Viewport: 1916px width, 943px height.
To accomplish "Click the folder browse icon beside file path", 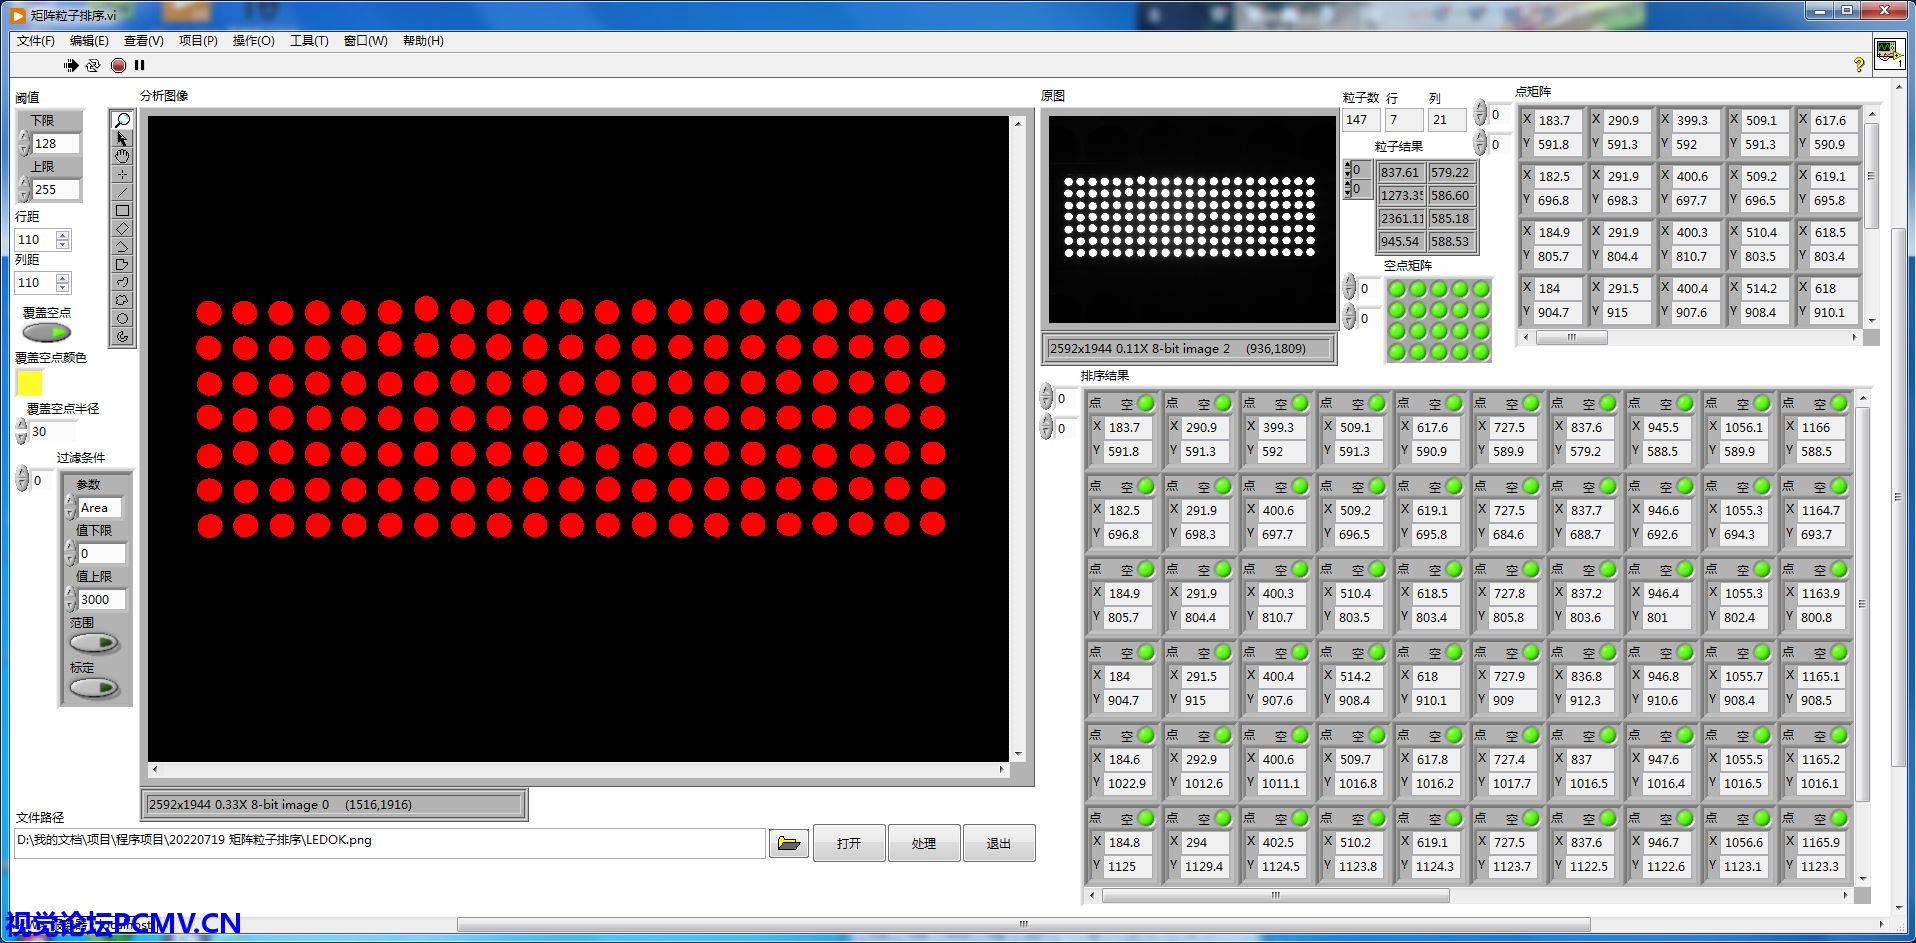I will (x=788, y=844).
